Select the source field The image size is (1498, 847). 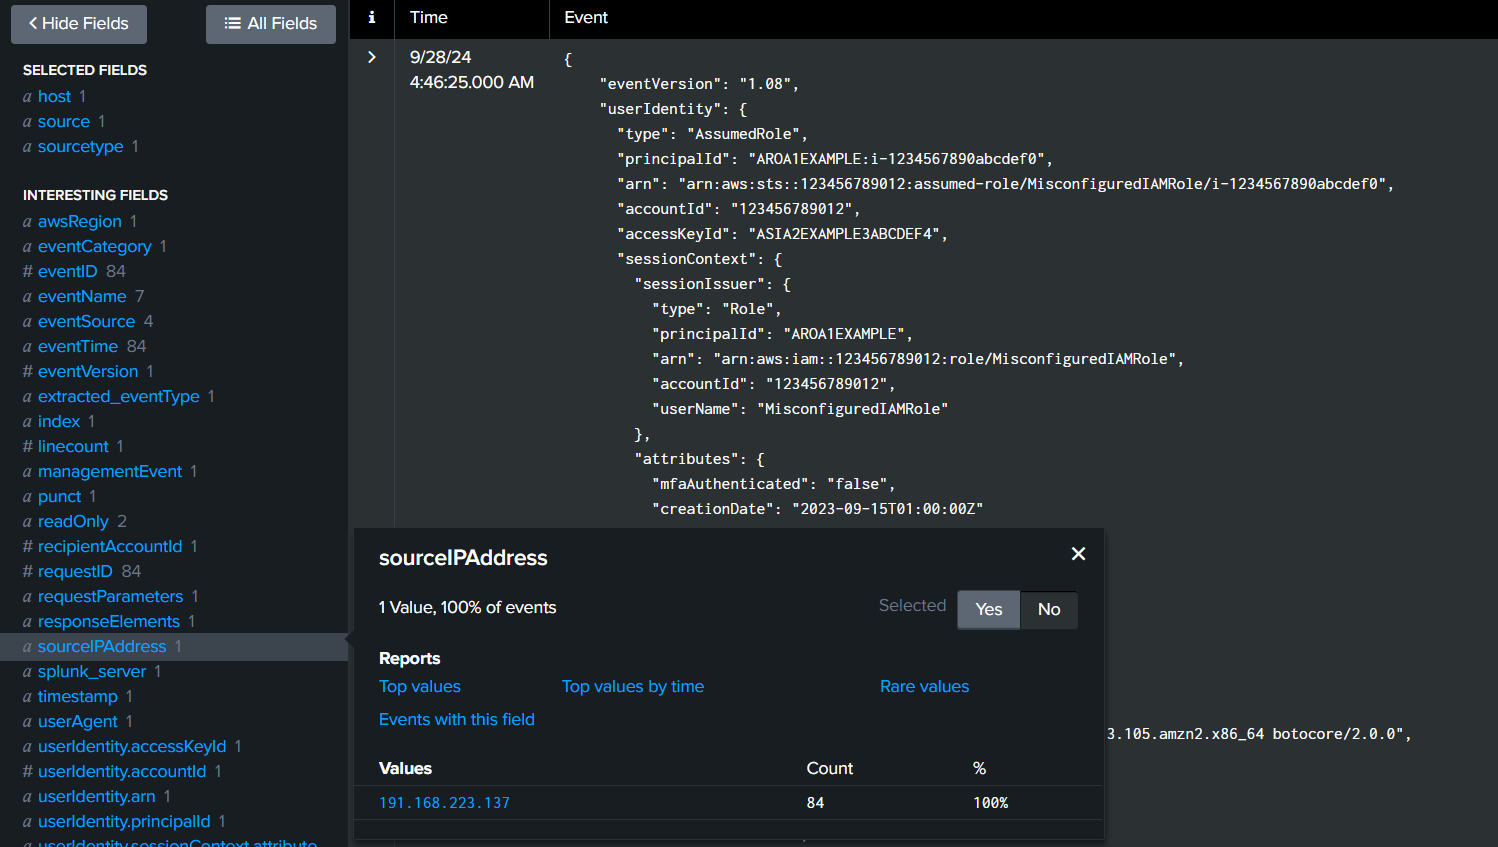(x=64, y=121)
